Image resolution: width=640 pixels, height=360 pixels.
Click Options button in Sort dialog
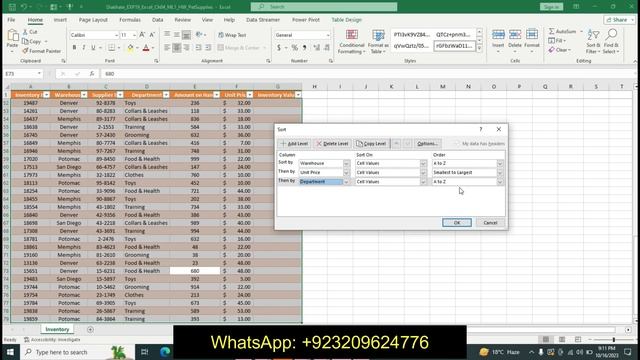(427, 144)
